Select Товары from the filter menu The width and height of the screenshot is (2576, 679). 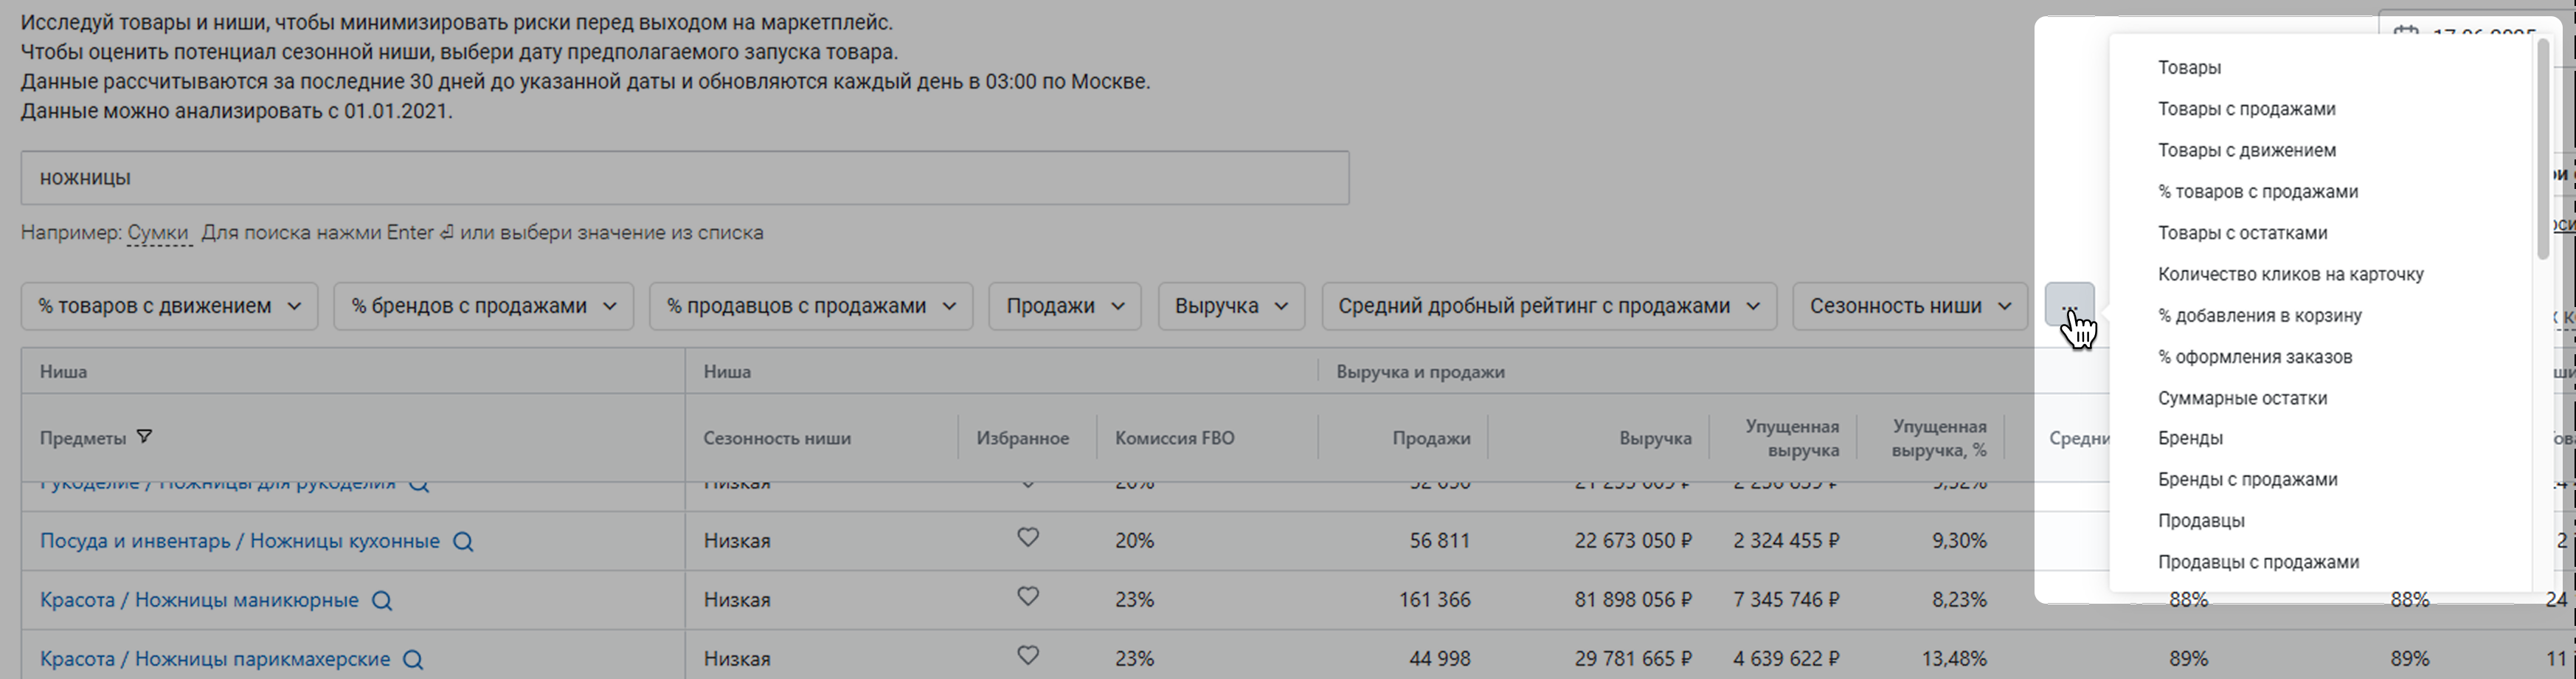2189,68
